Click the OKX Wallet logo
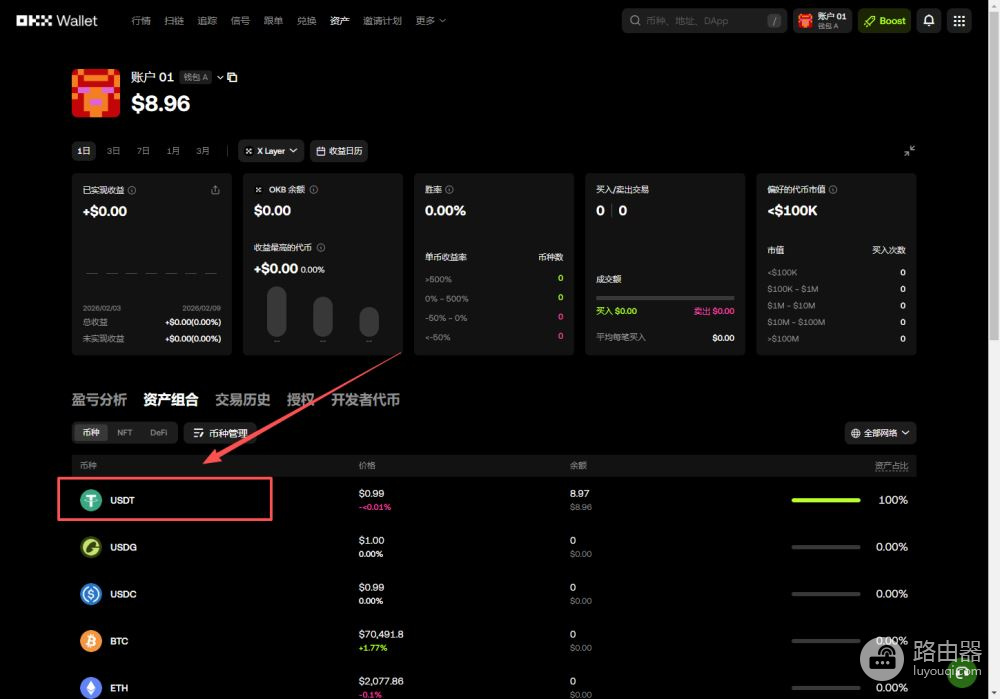This screenshot has width=1000, height=699. coord(57,20)
